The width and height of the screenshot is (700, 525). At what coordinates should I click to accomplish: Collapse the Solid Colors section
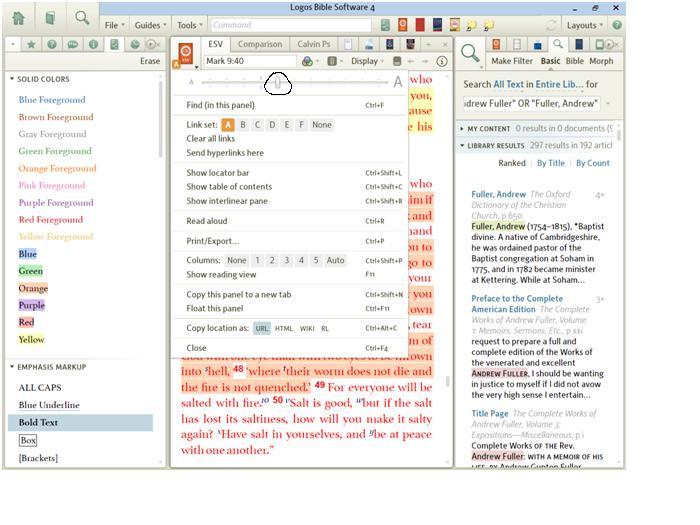tap(12, 79)
